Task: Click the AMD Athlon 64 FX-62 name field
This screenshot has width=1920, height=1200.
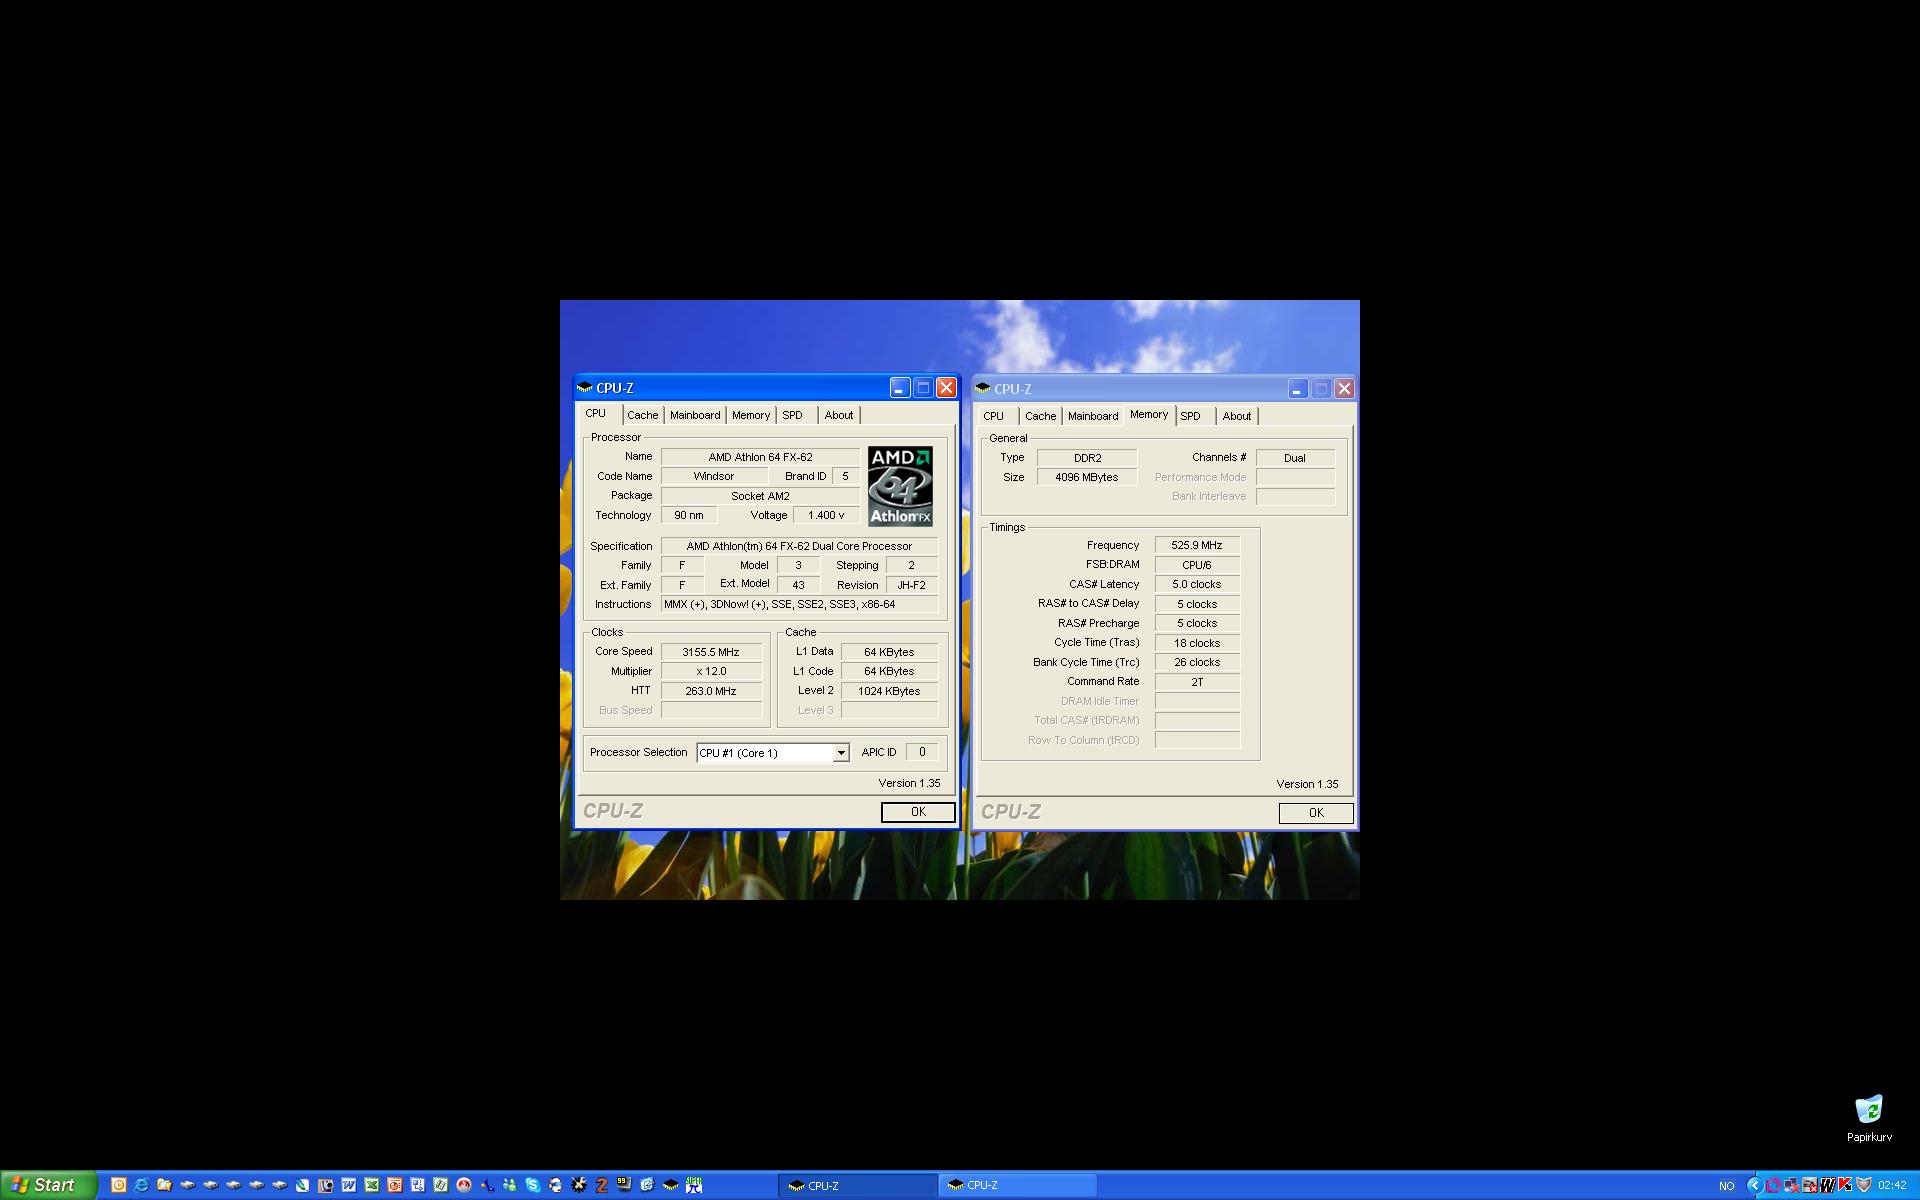Action: 760,457
